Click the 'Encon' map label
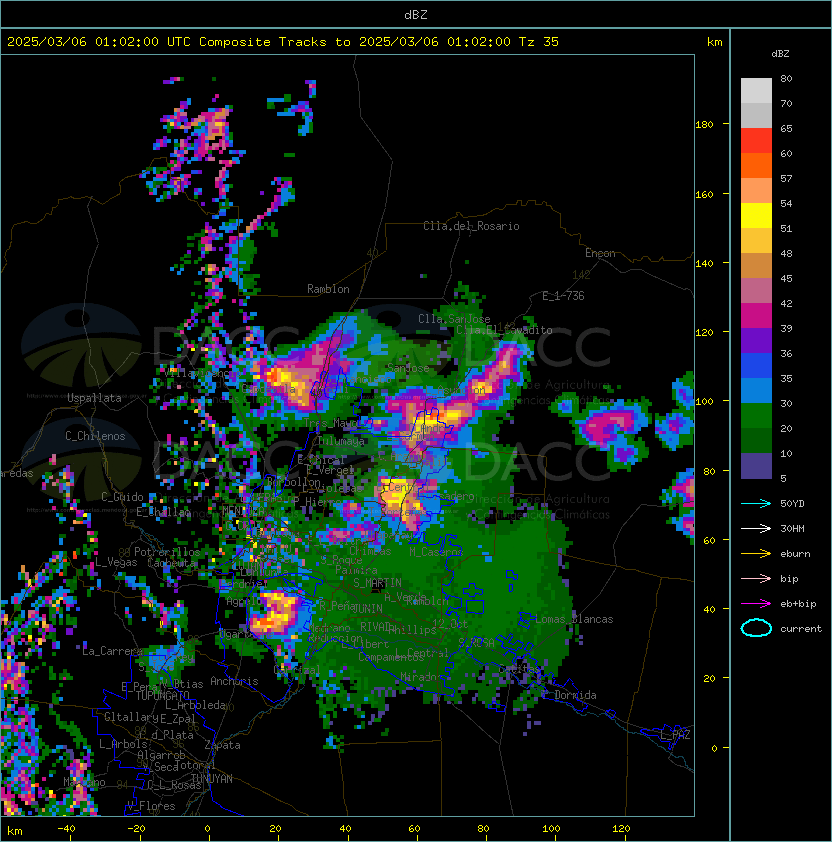This screenshot has width=832, height=842. point(600,253)
